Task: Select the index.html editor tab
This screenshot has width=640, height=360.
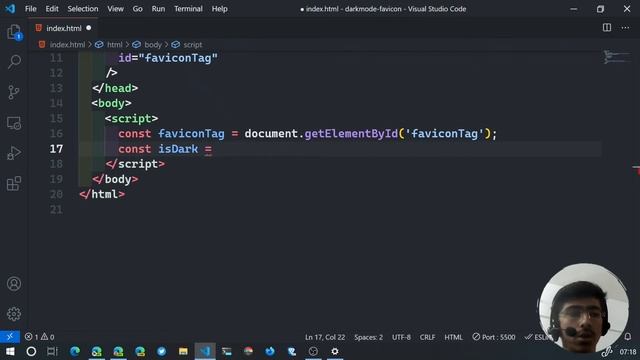Action: point(63,28)
